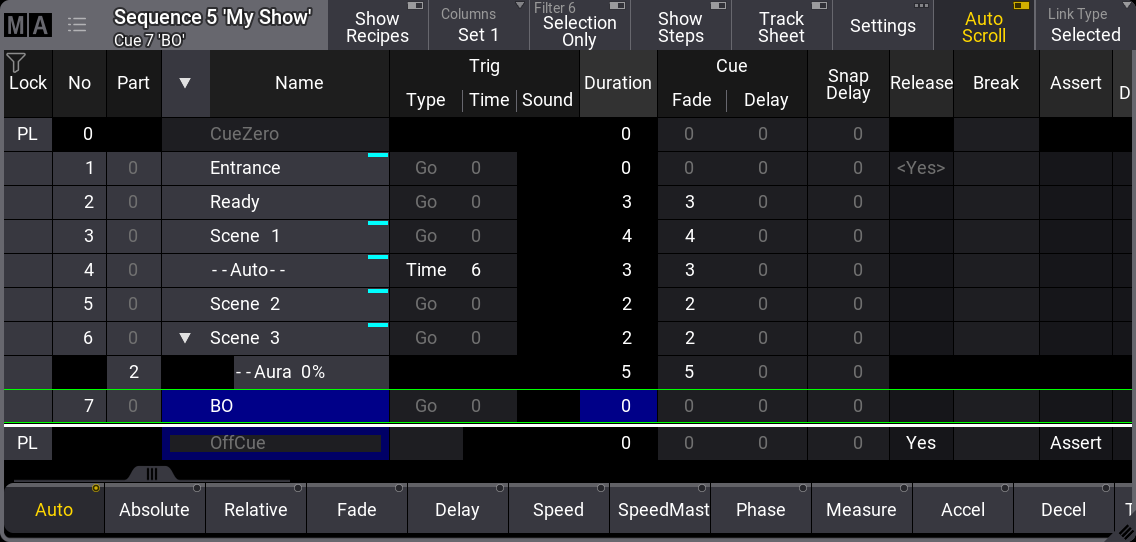This screenshot has height=542, width=1136.
Task: Click the MA logo icon
Action: (28, 26)
